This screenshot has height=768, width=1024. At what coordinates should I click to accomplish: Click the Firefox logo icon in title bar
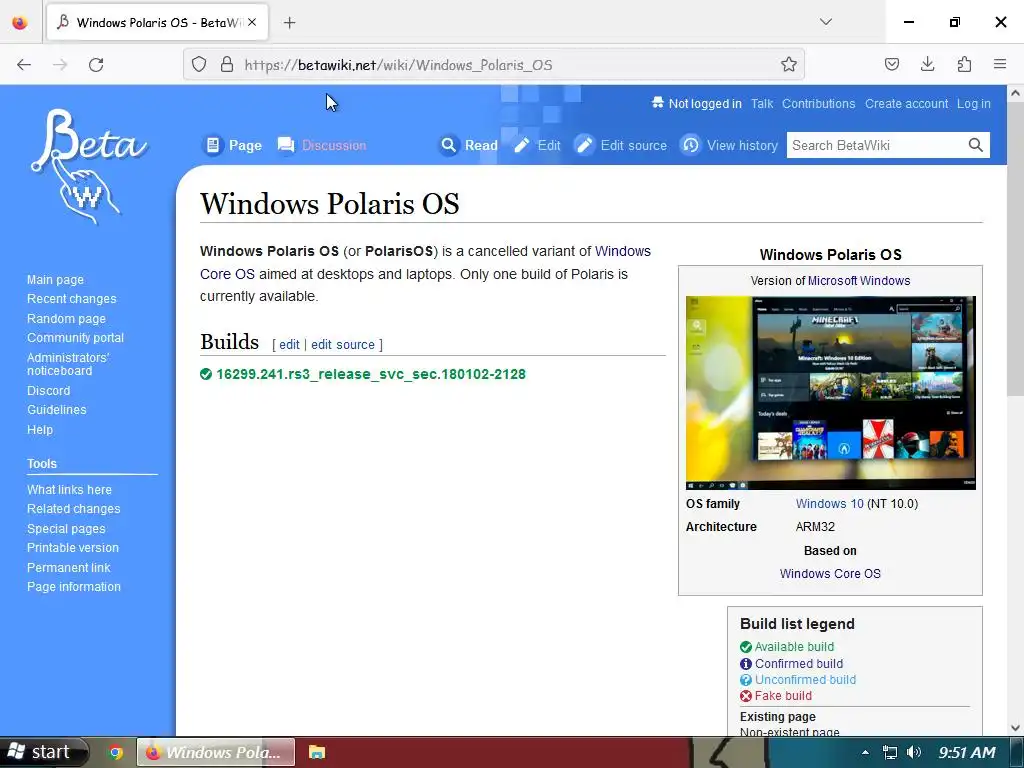tap(20, 22)
